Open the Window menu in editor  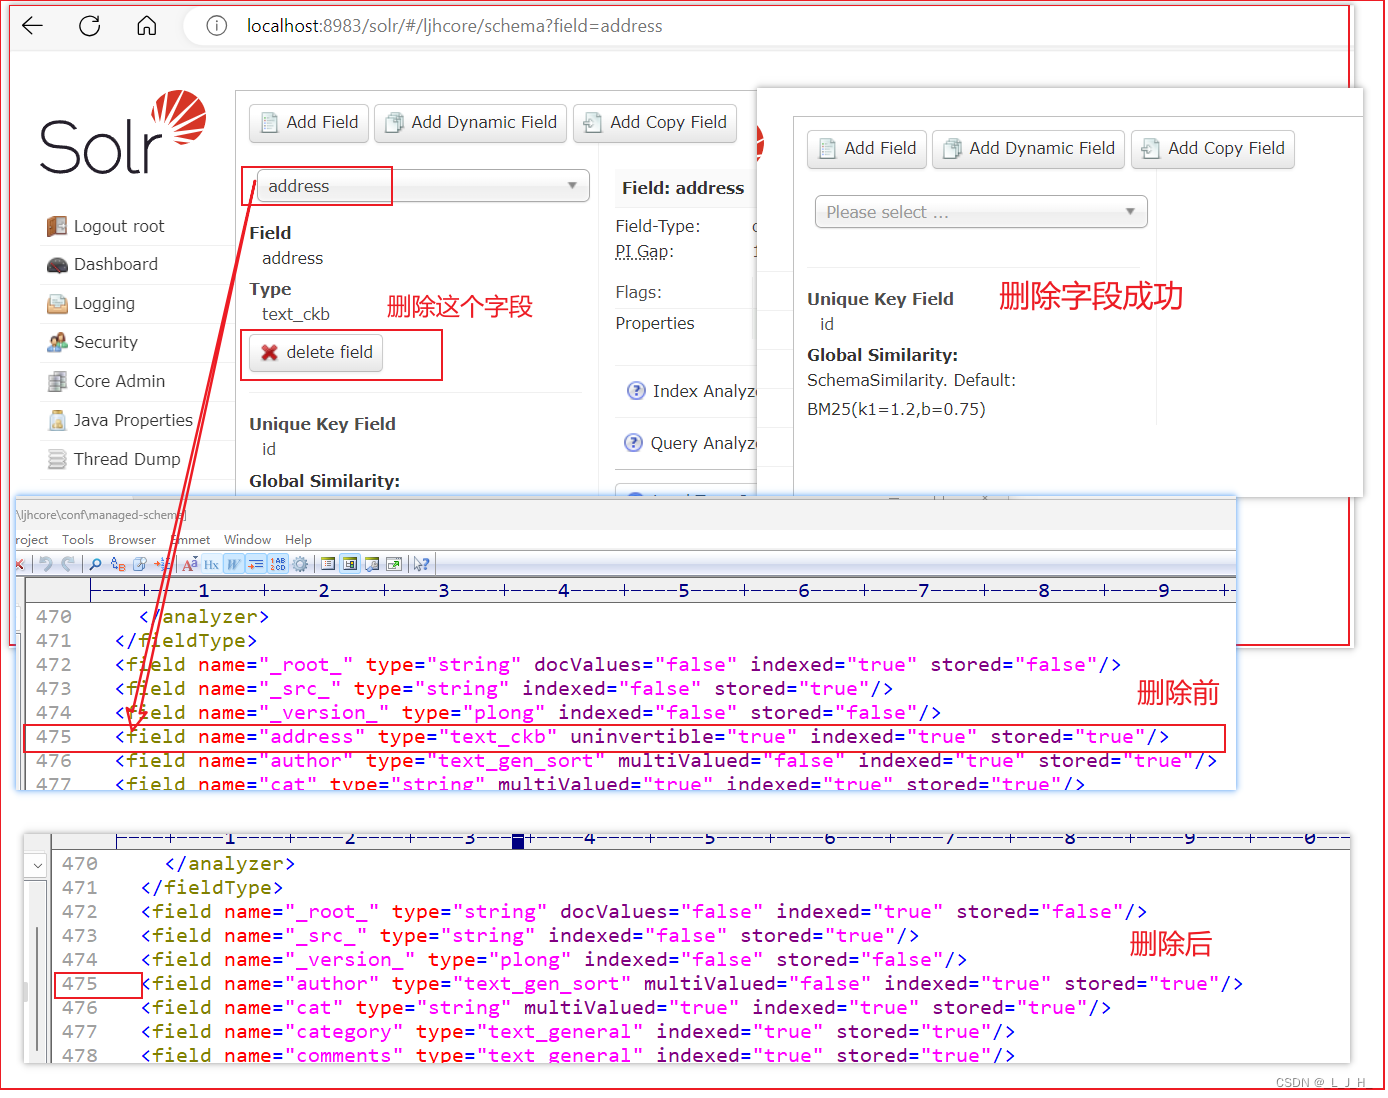click(x=248, y=539)
